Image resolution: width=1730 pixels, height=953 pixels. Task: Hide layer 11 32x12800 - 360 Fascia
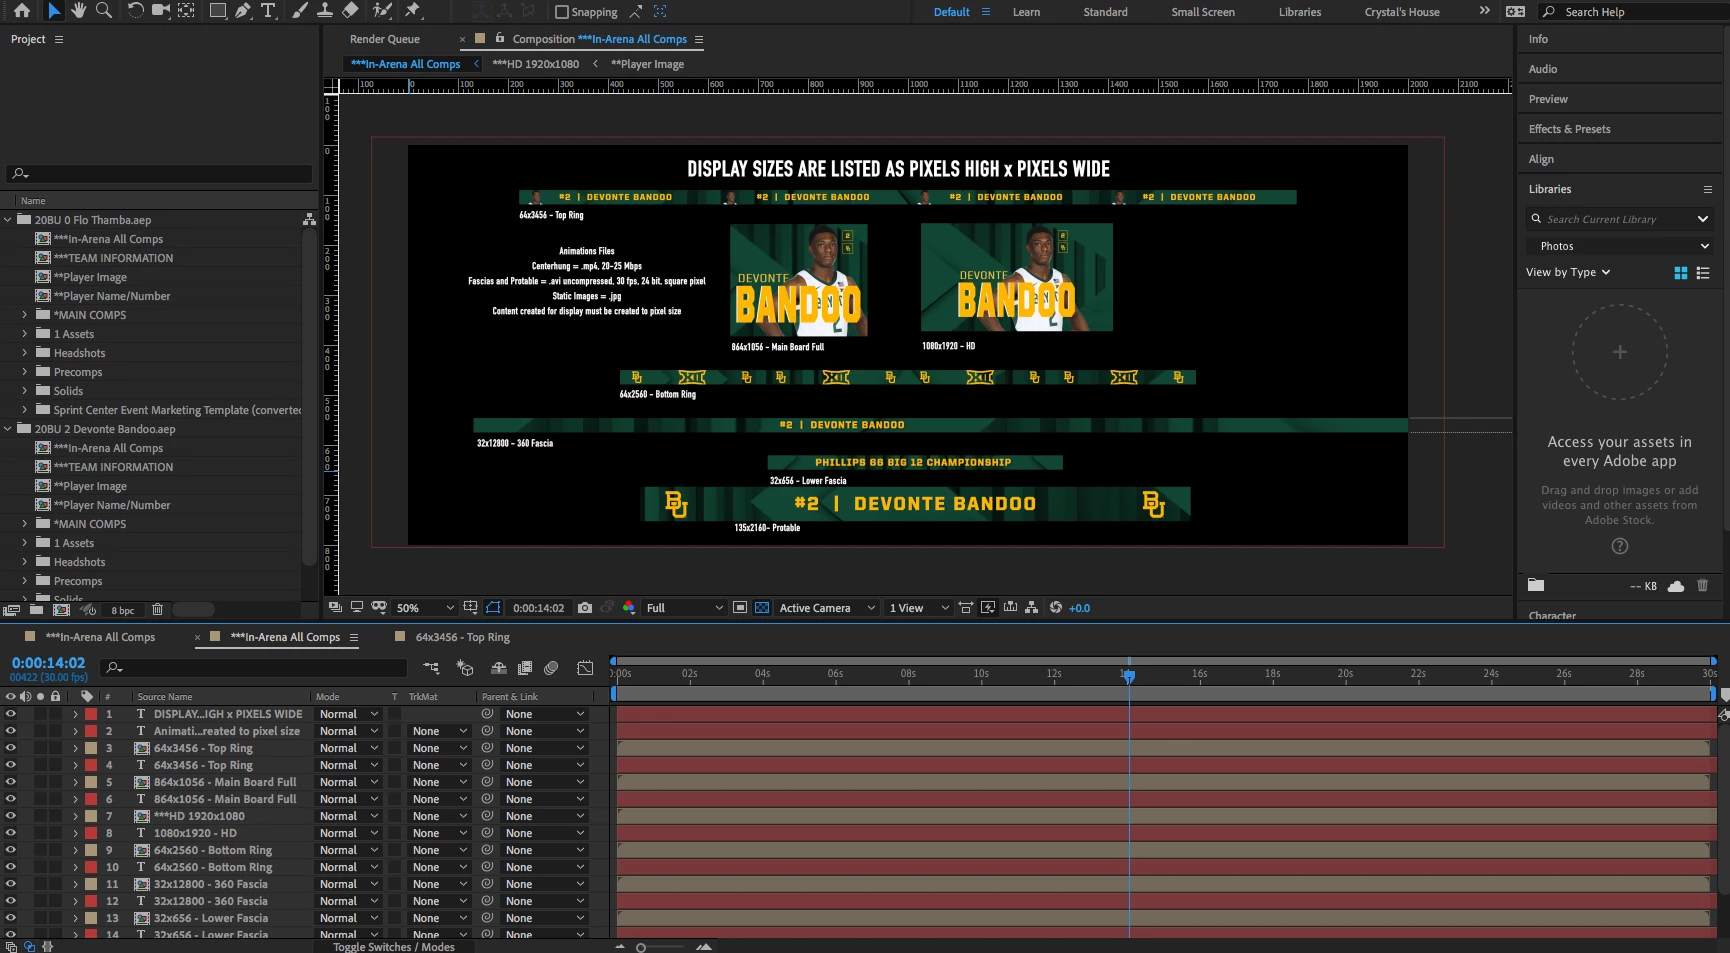(11, 884)
